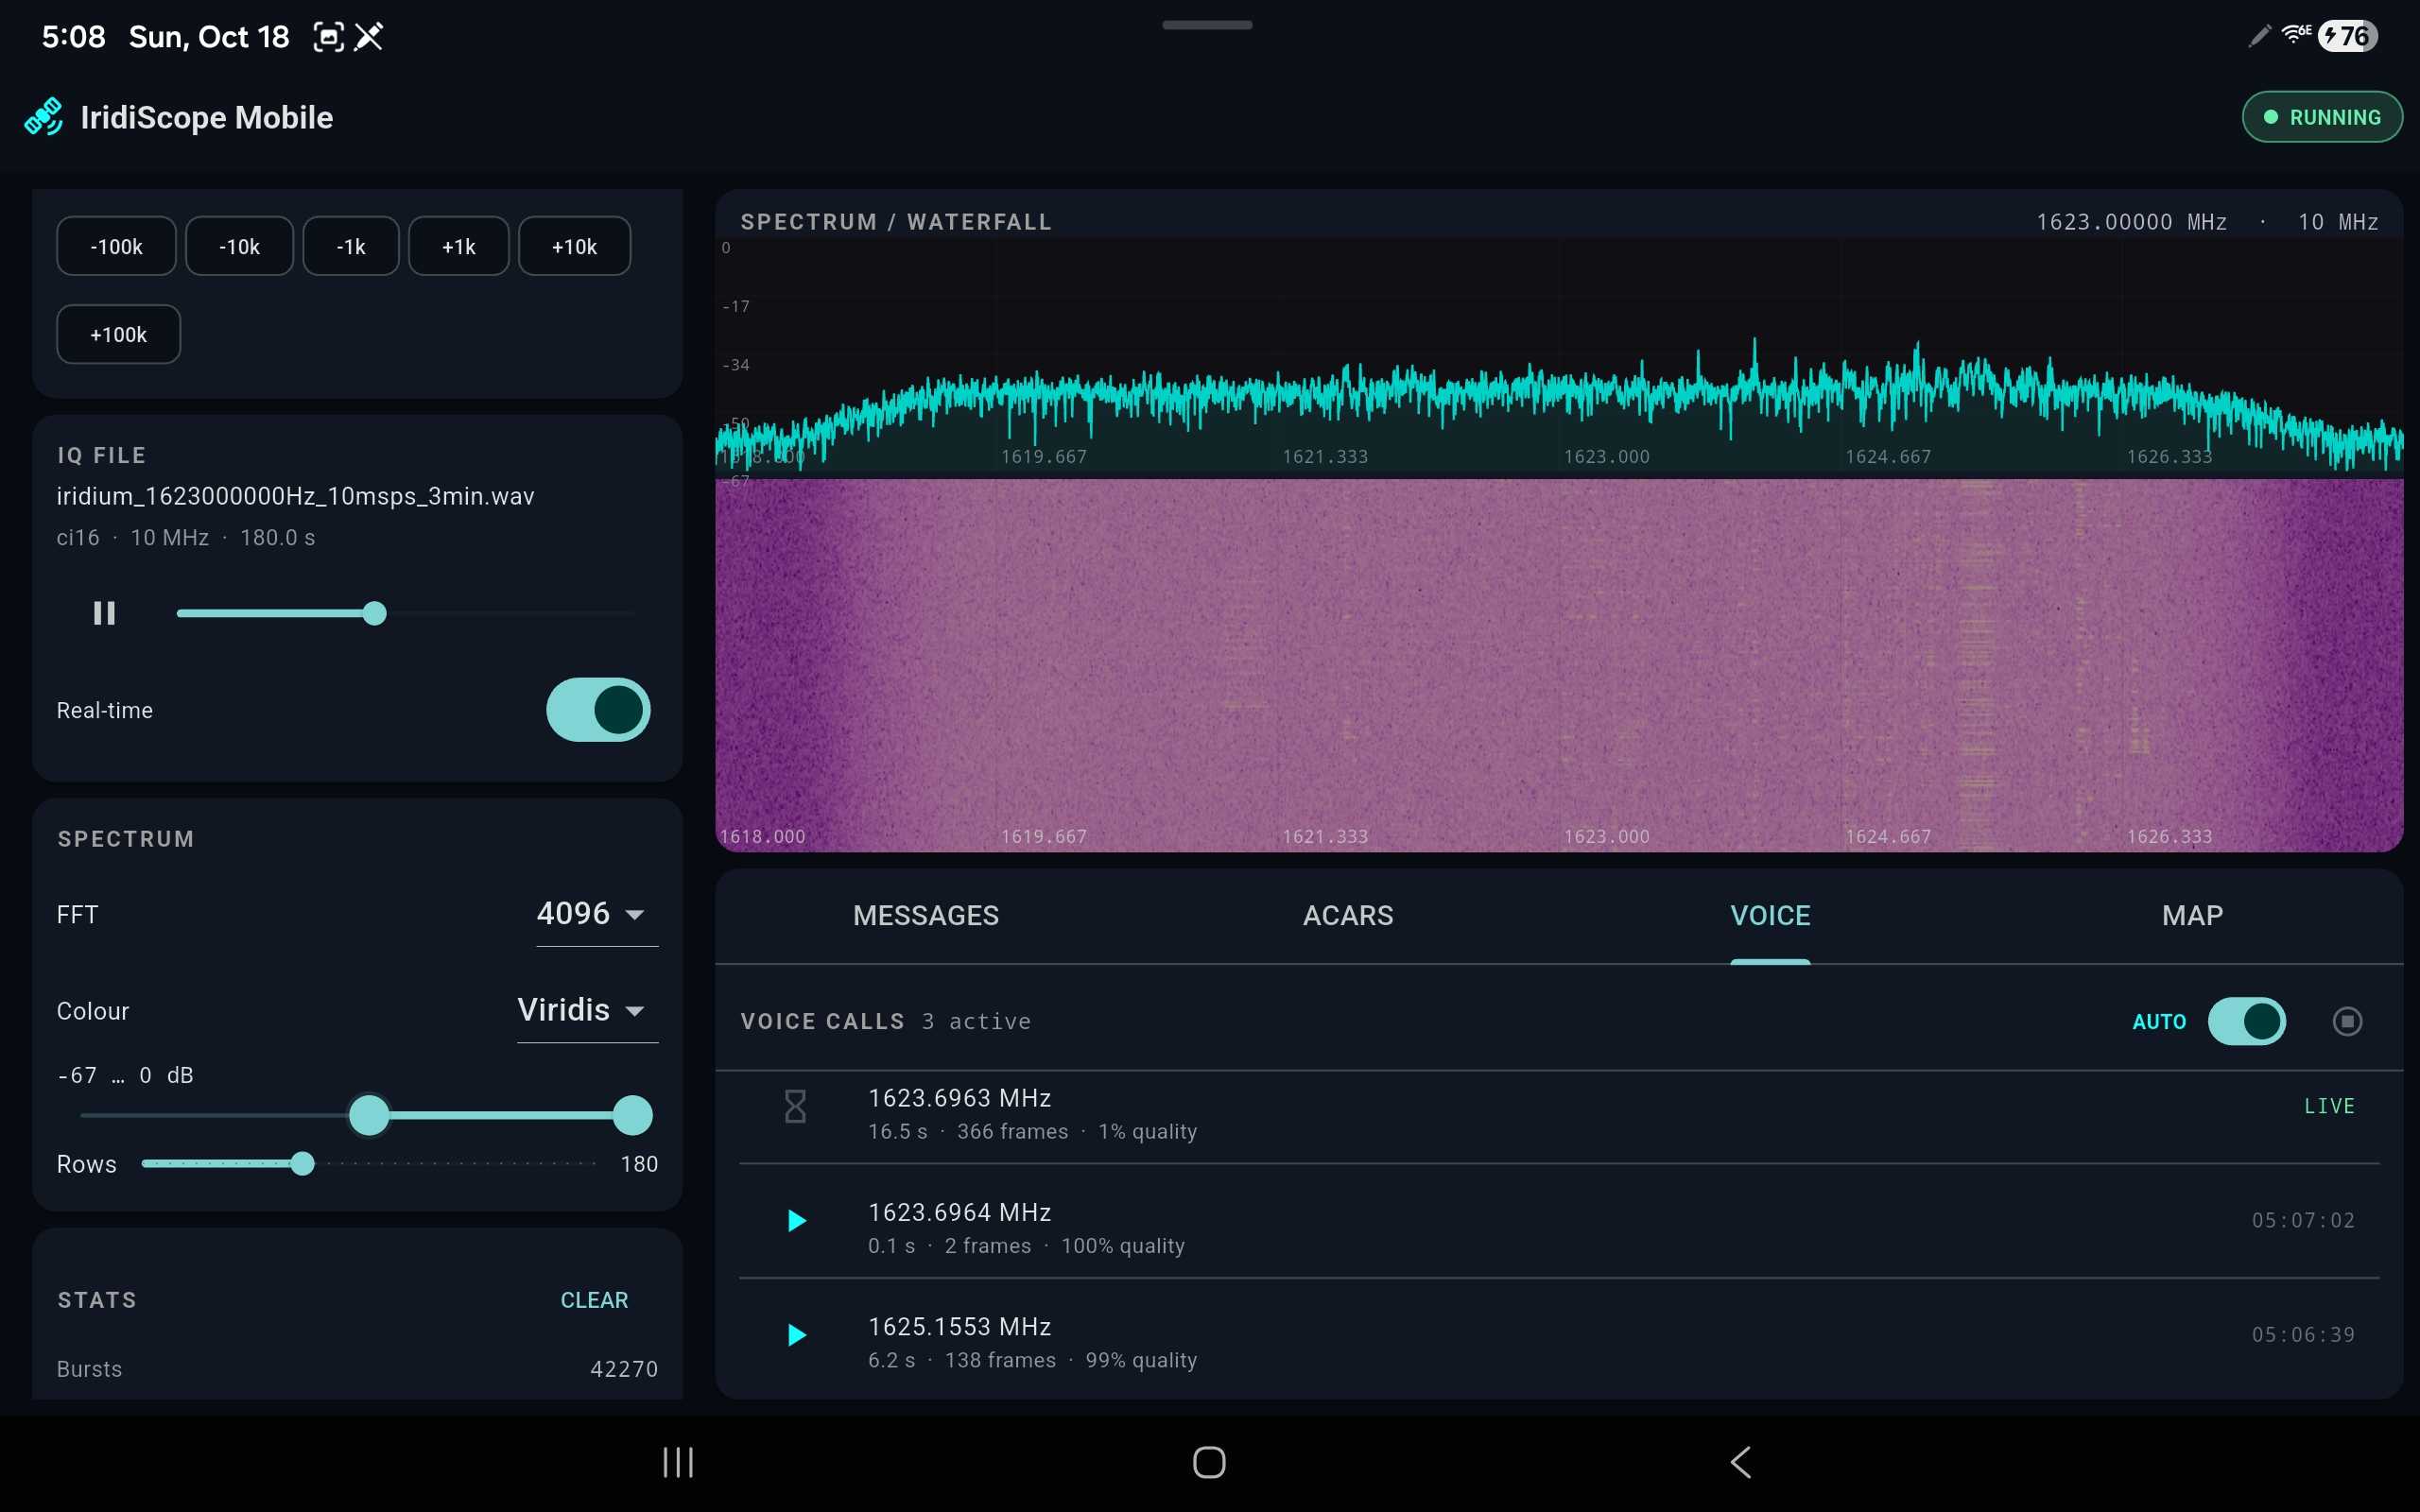Switch to the MESSAGES tab
The image size is (2420, 1512).
click(926, 915)
